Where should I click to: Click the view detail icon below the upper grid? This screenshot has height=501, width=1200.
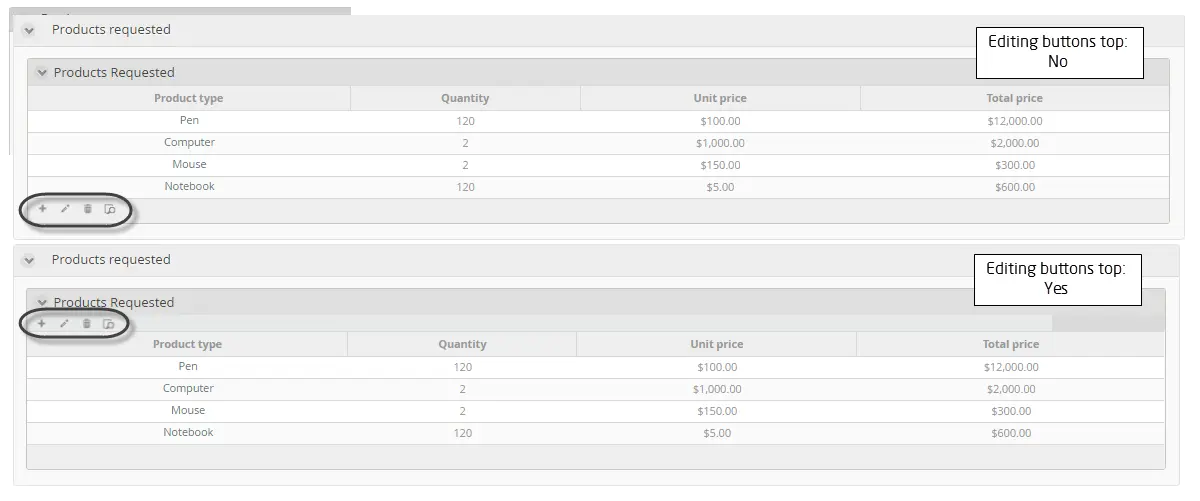110,209
